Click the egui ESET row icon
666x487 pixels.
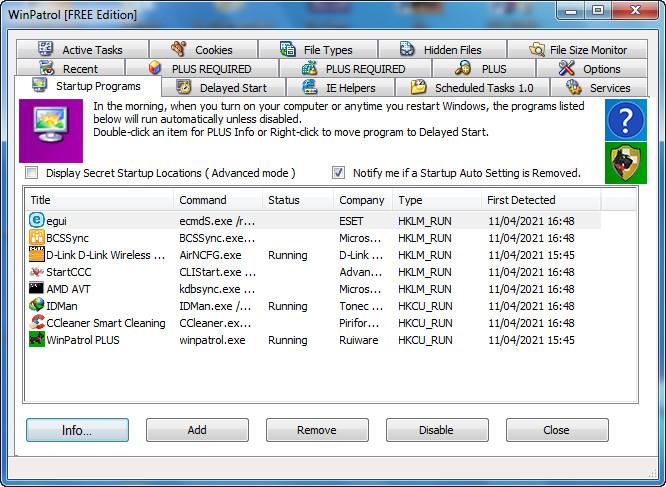click(x=37, y=220)
